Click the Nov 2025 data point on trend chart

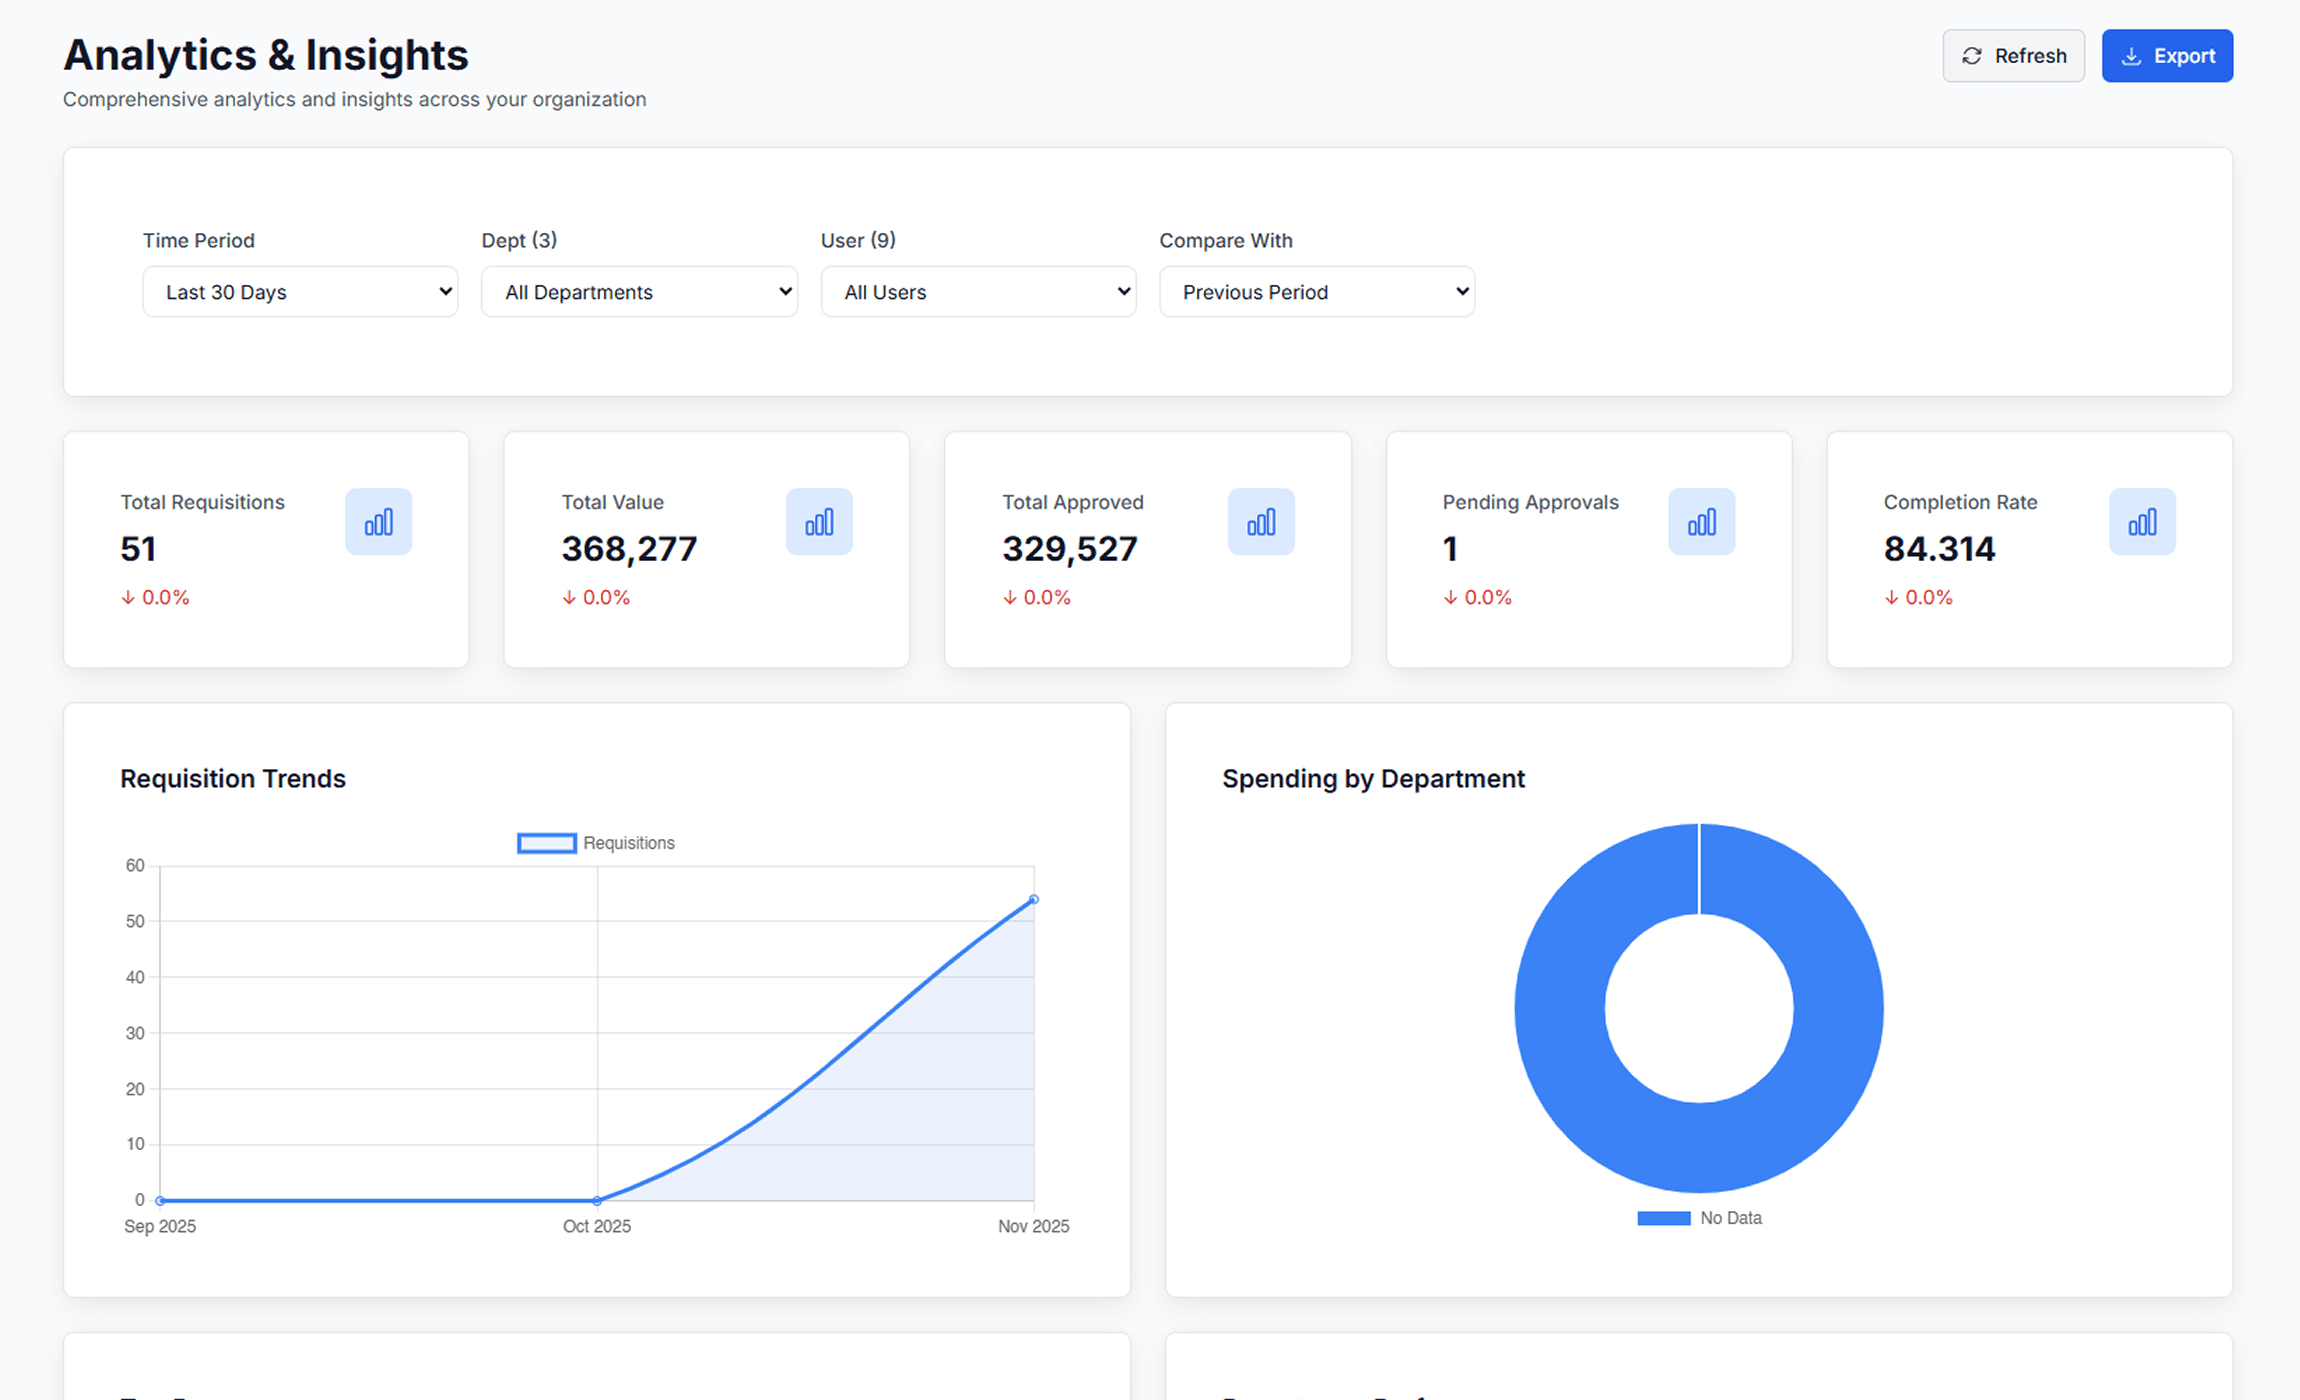[1033, 898]
